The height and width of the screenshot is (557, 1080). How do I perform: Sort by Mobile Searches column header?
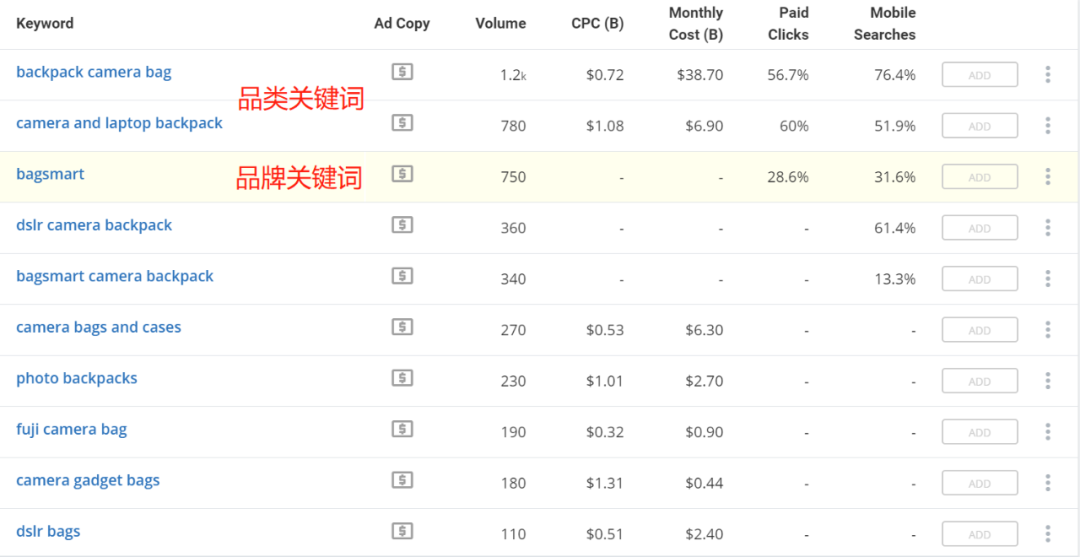pyautogui.click(x=885, y=23)
